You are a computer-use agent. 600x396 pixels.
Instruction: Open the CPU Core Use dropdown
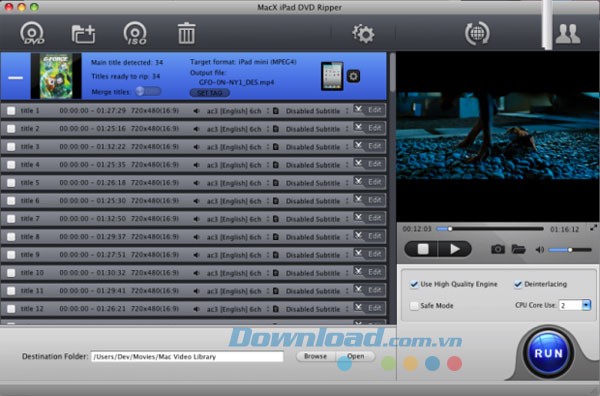point(586,305)
